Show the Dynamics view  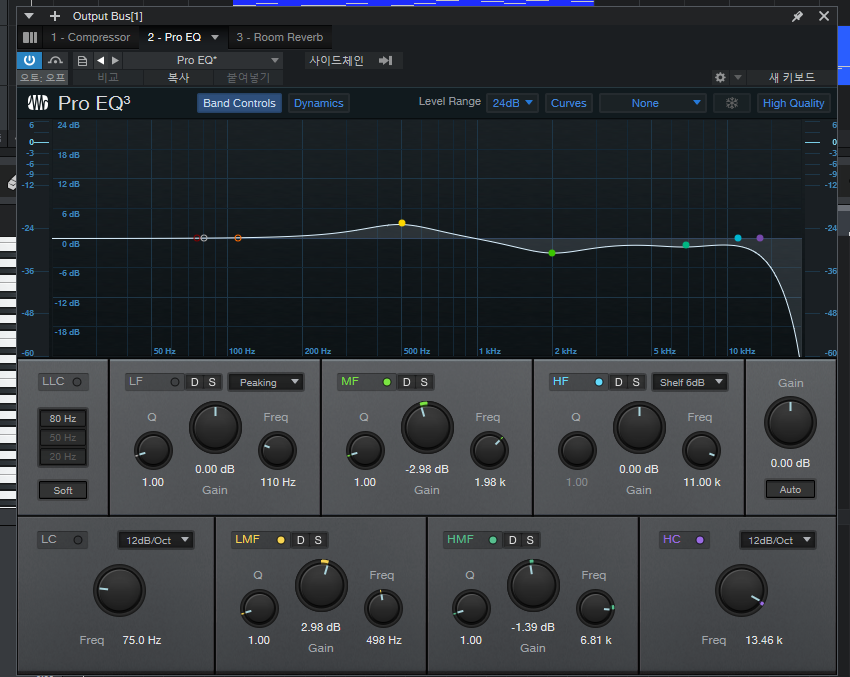(x=319, y=103)
